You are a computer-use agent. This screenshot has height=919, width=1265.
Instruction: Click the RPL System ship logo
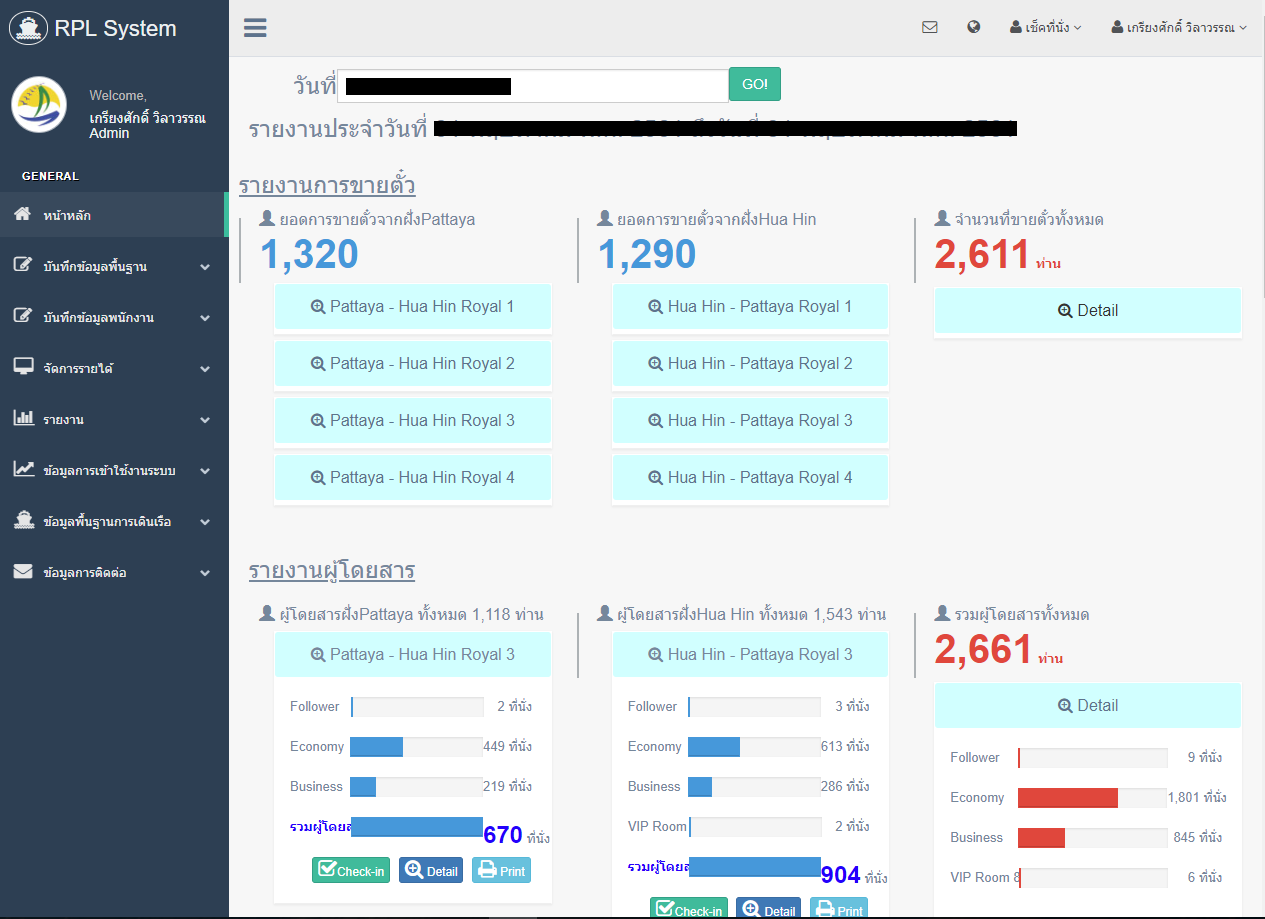tap(28, 29)
